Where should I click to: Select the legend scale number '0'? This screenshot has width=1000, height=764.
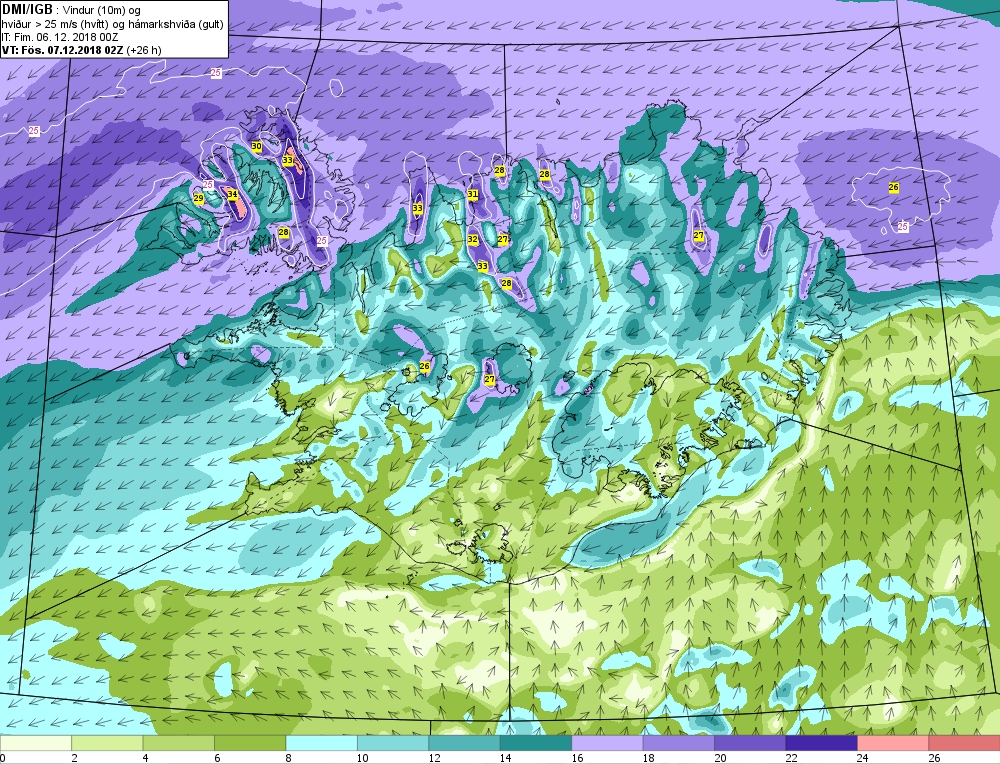(3, 758)
